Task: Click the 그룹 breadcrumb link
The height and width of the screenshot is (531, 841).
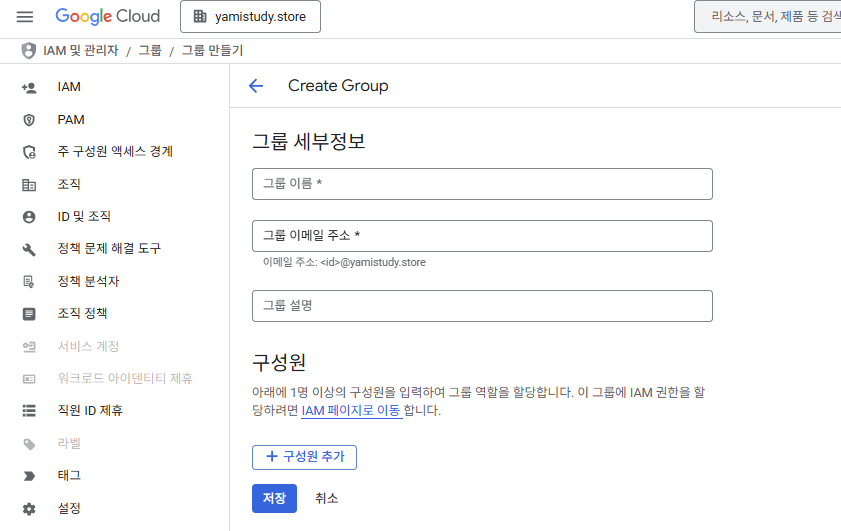Action: [150, 50]
